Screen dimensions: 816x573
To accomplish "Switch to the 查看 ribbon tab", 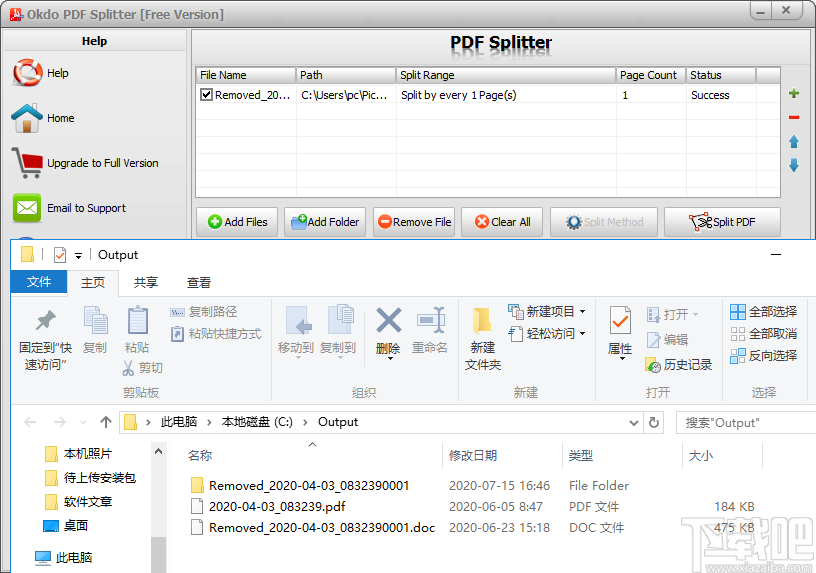I will tap(199, 282).
